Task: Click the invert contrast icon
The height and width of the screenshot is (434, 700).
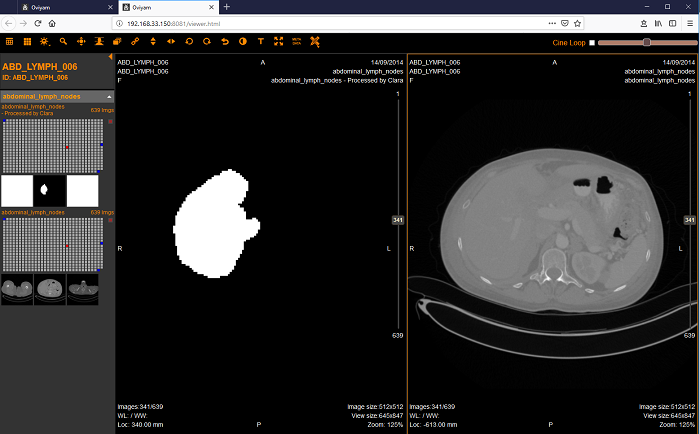Action: [242, 42]
